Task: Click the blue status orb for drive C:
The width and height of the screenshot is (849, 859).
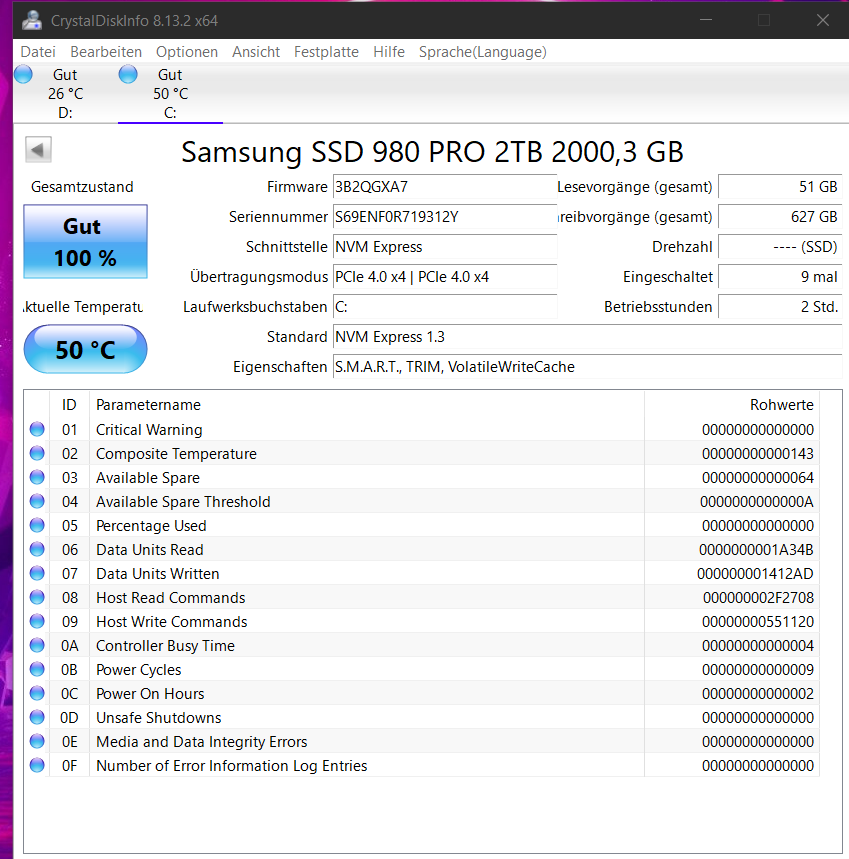Action: click(128, 75)
